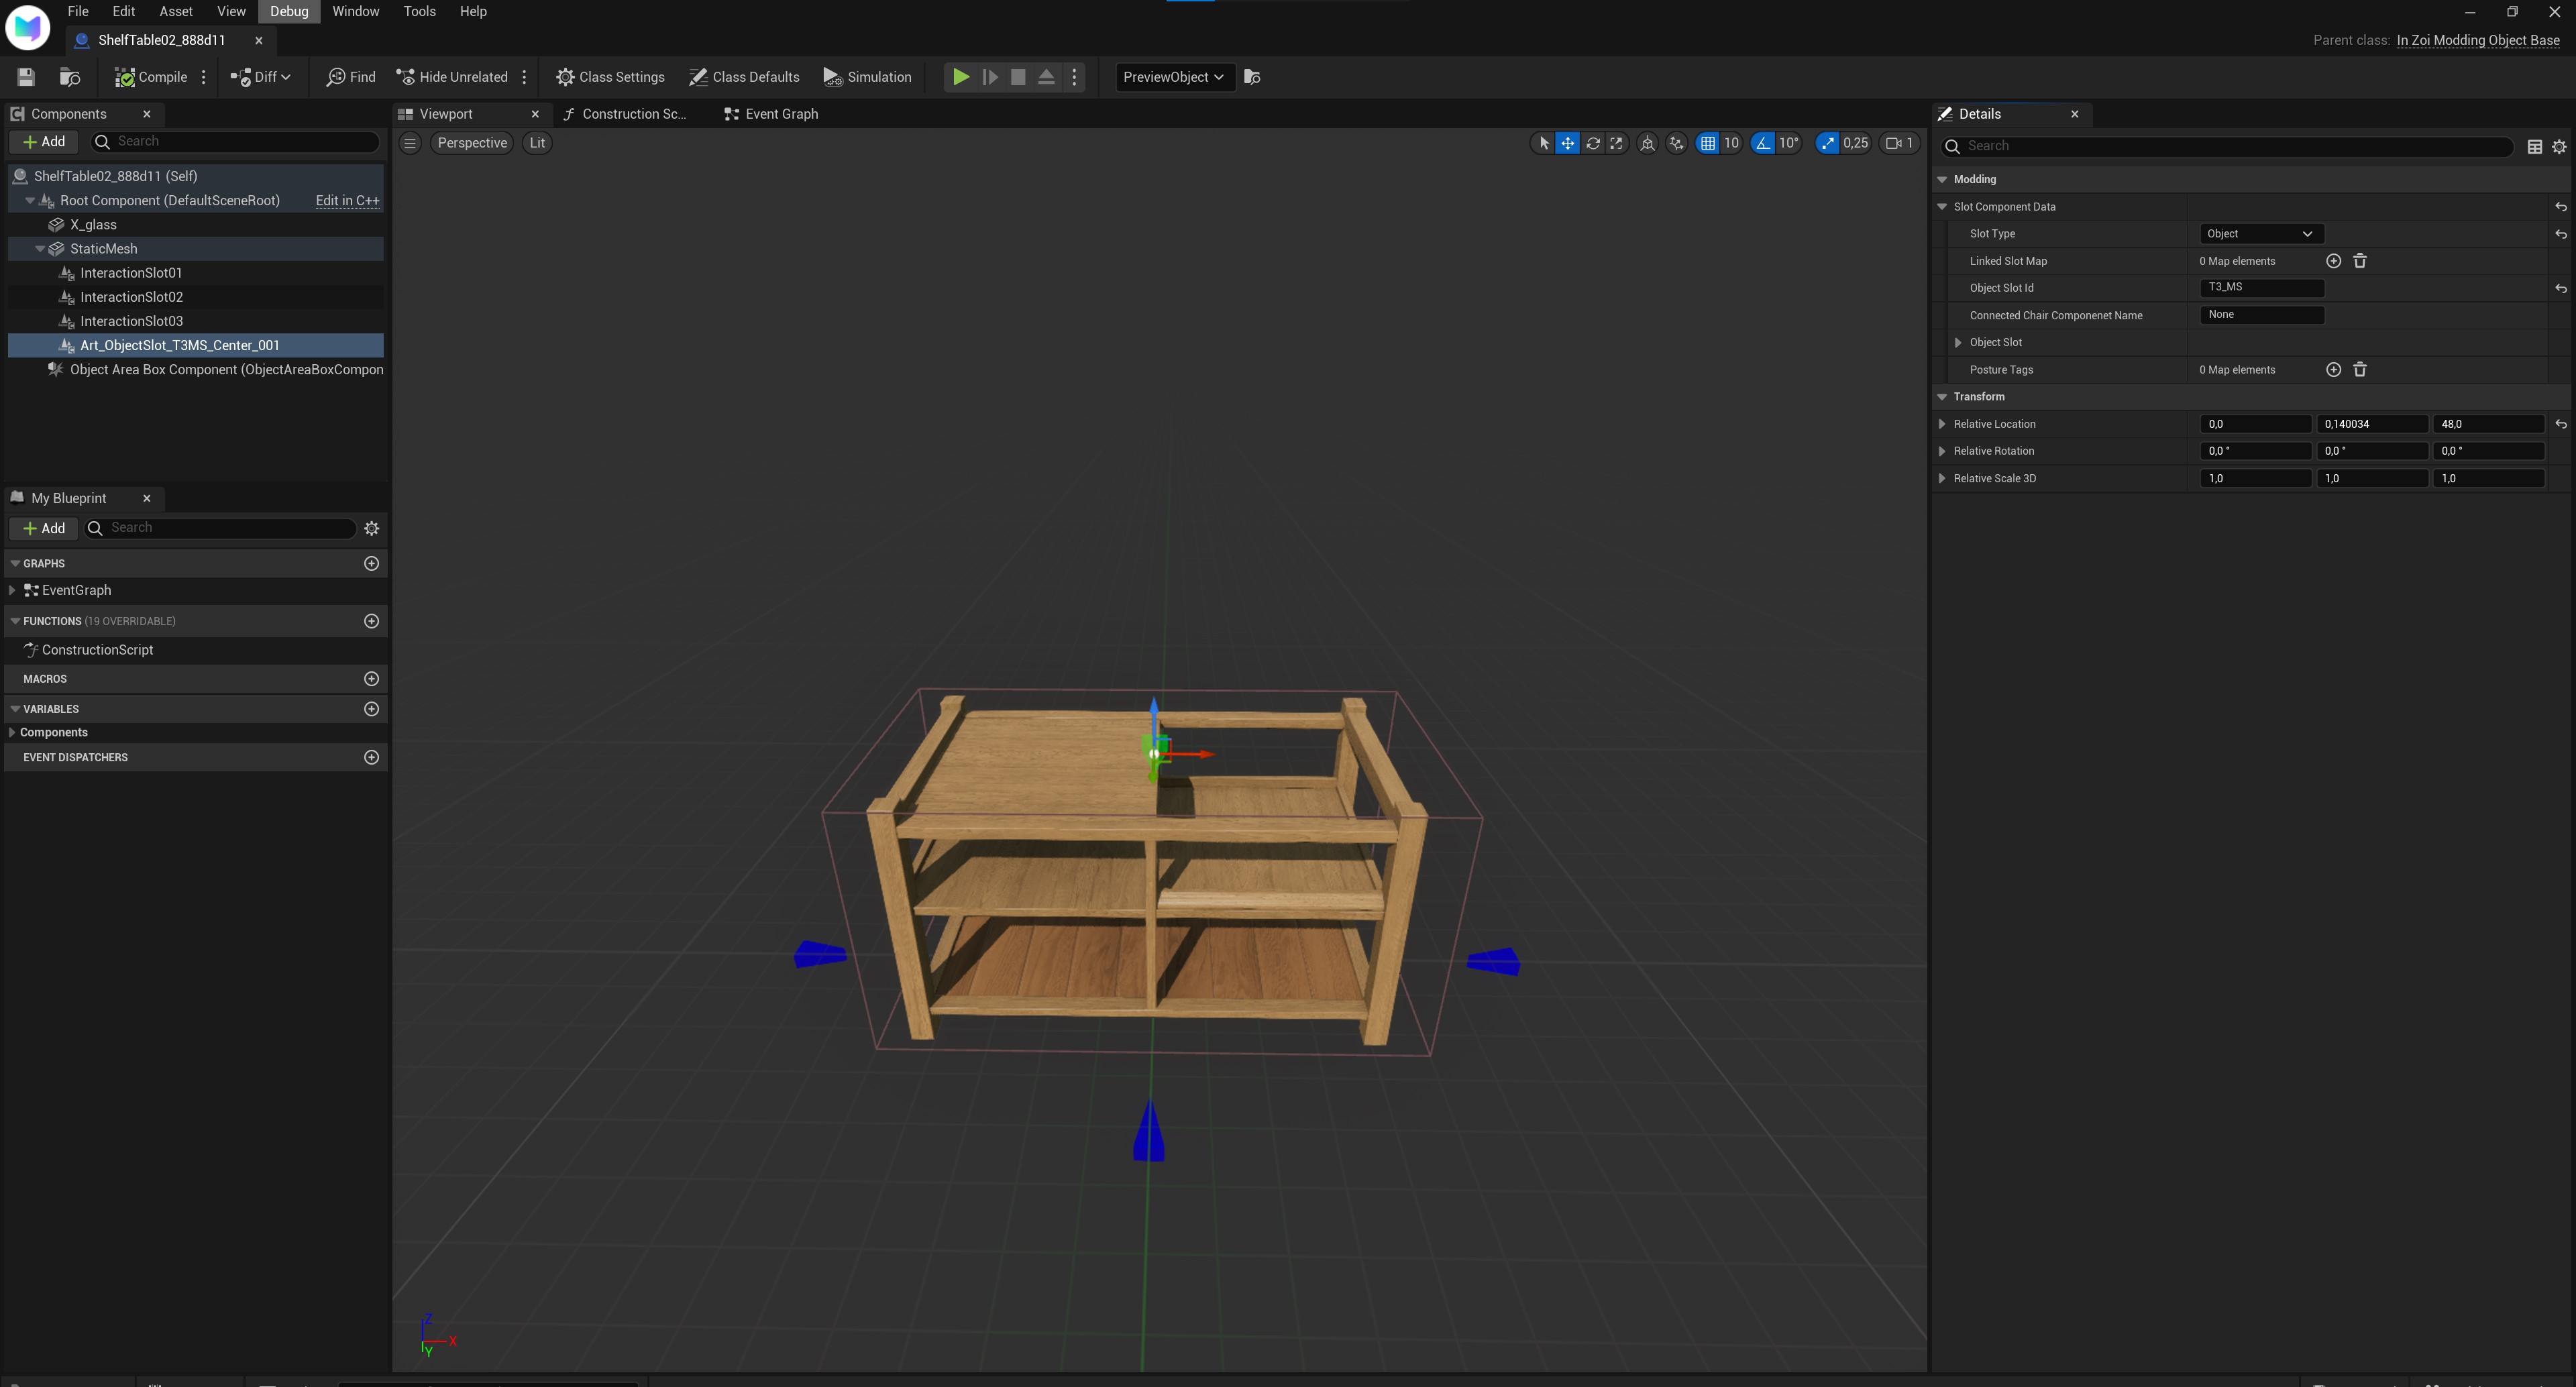This screenshot has width=2576, height=1387.
Task: Activate the Rotate tool
Action: [x=1592, y=143]
